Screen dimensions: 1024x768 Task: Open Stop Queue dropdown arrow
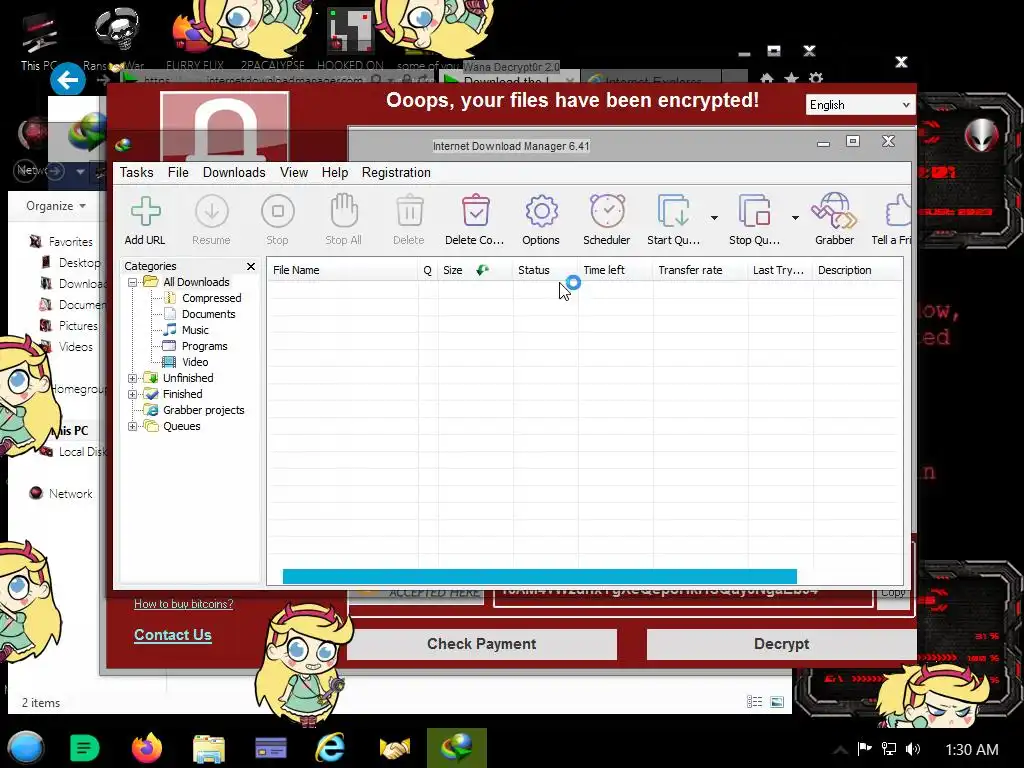click(795, 217)
